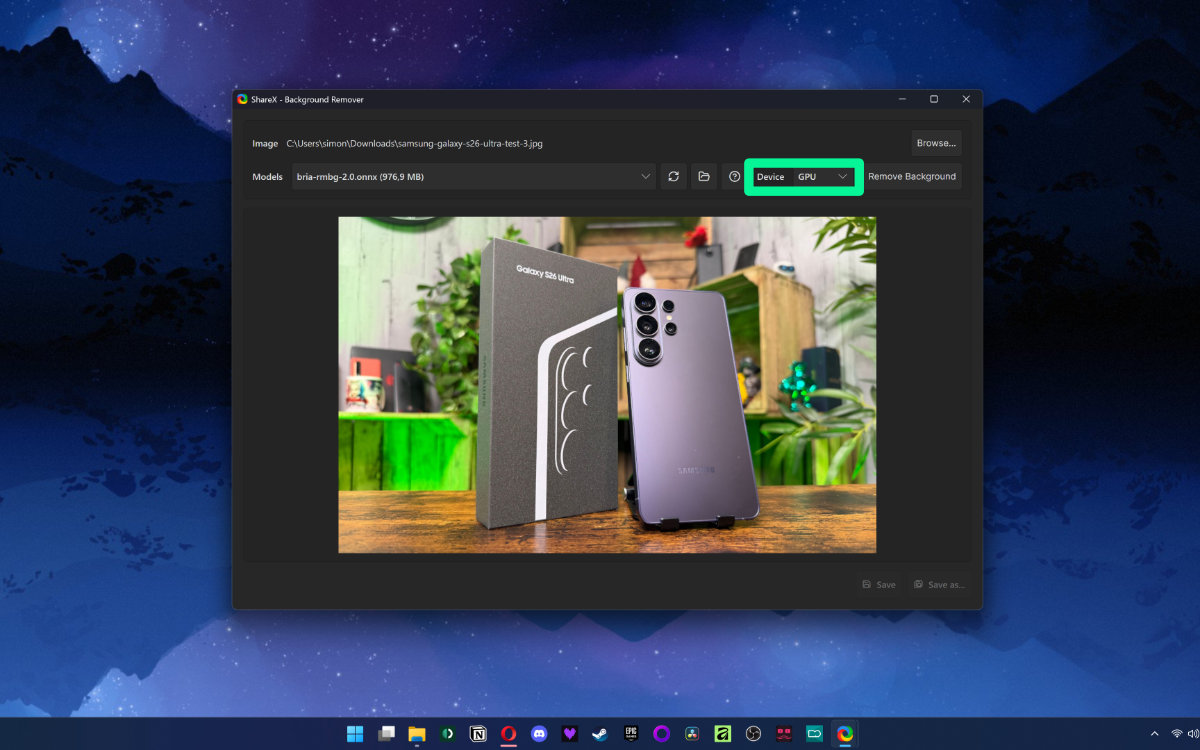Open Discord from the taskbar
Screen dimensions: 1200x750
tap(539, 734)
